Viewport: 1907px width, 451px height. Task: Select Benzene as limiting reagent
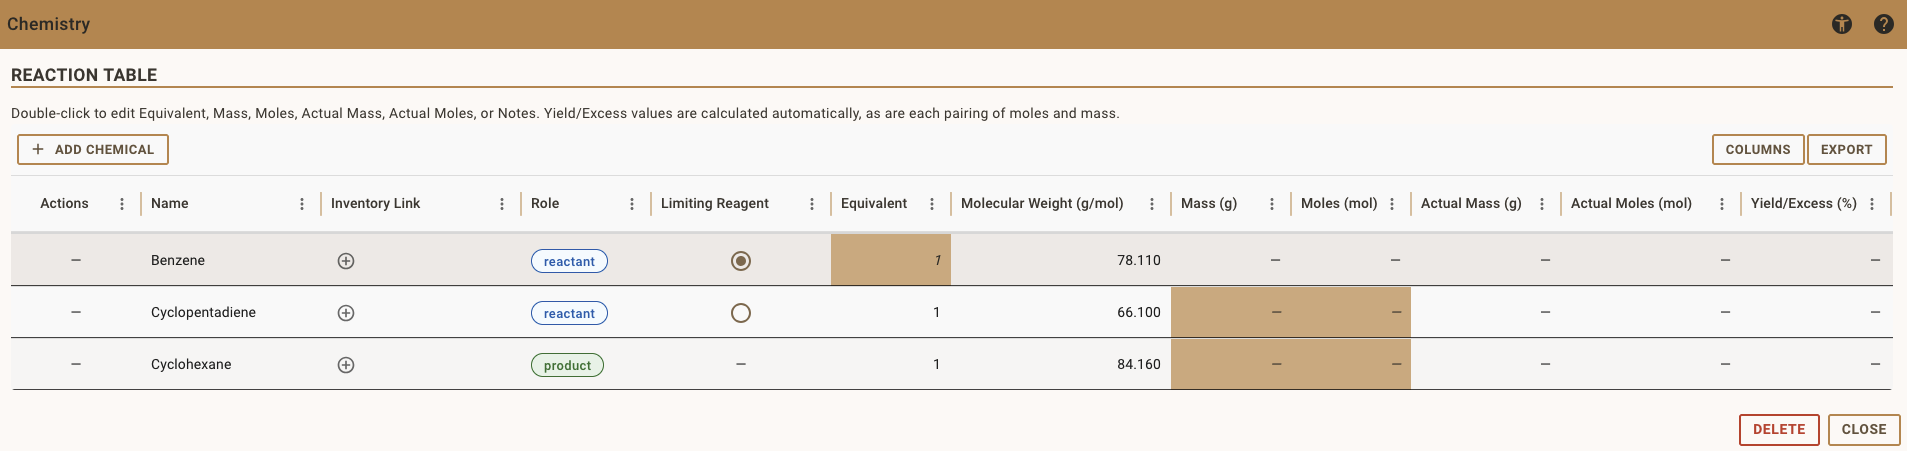(x=741, y=261)
